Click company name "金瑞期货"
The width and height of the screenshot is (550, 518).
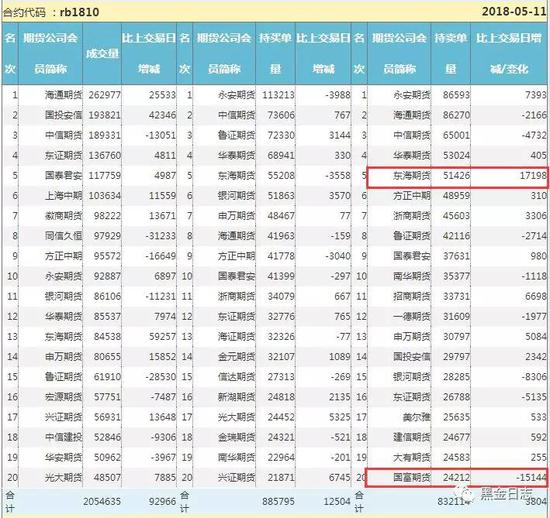click(x=236, y=437)
